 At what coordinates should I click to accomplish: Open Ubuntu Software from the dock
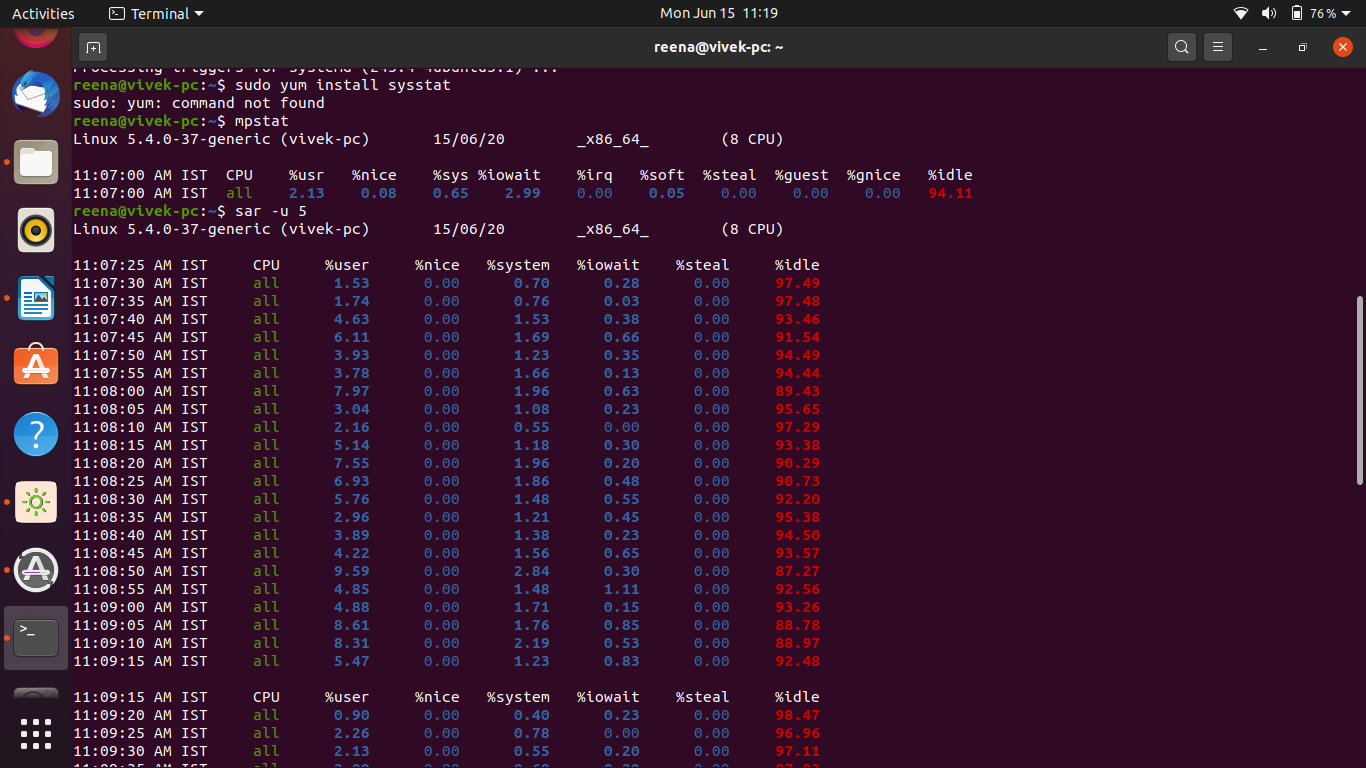point(35,365)
